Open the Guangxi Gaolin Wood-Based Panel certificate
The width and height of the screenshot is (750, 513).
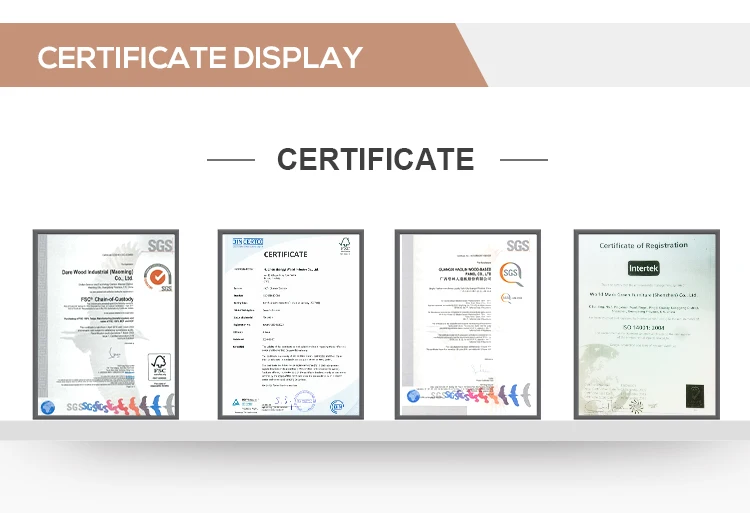coord(468,325)
